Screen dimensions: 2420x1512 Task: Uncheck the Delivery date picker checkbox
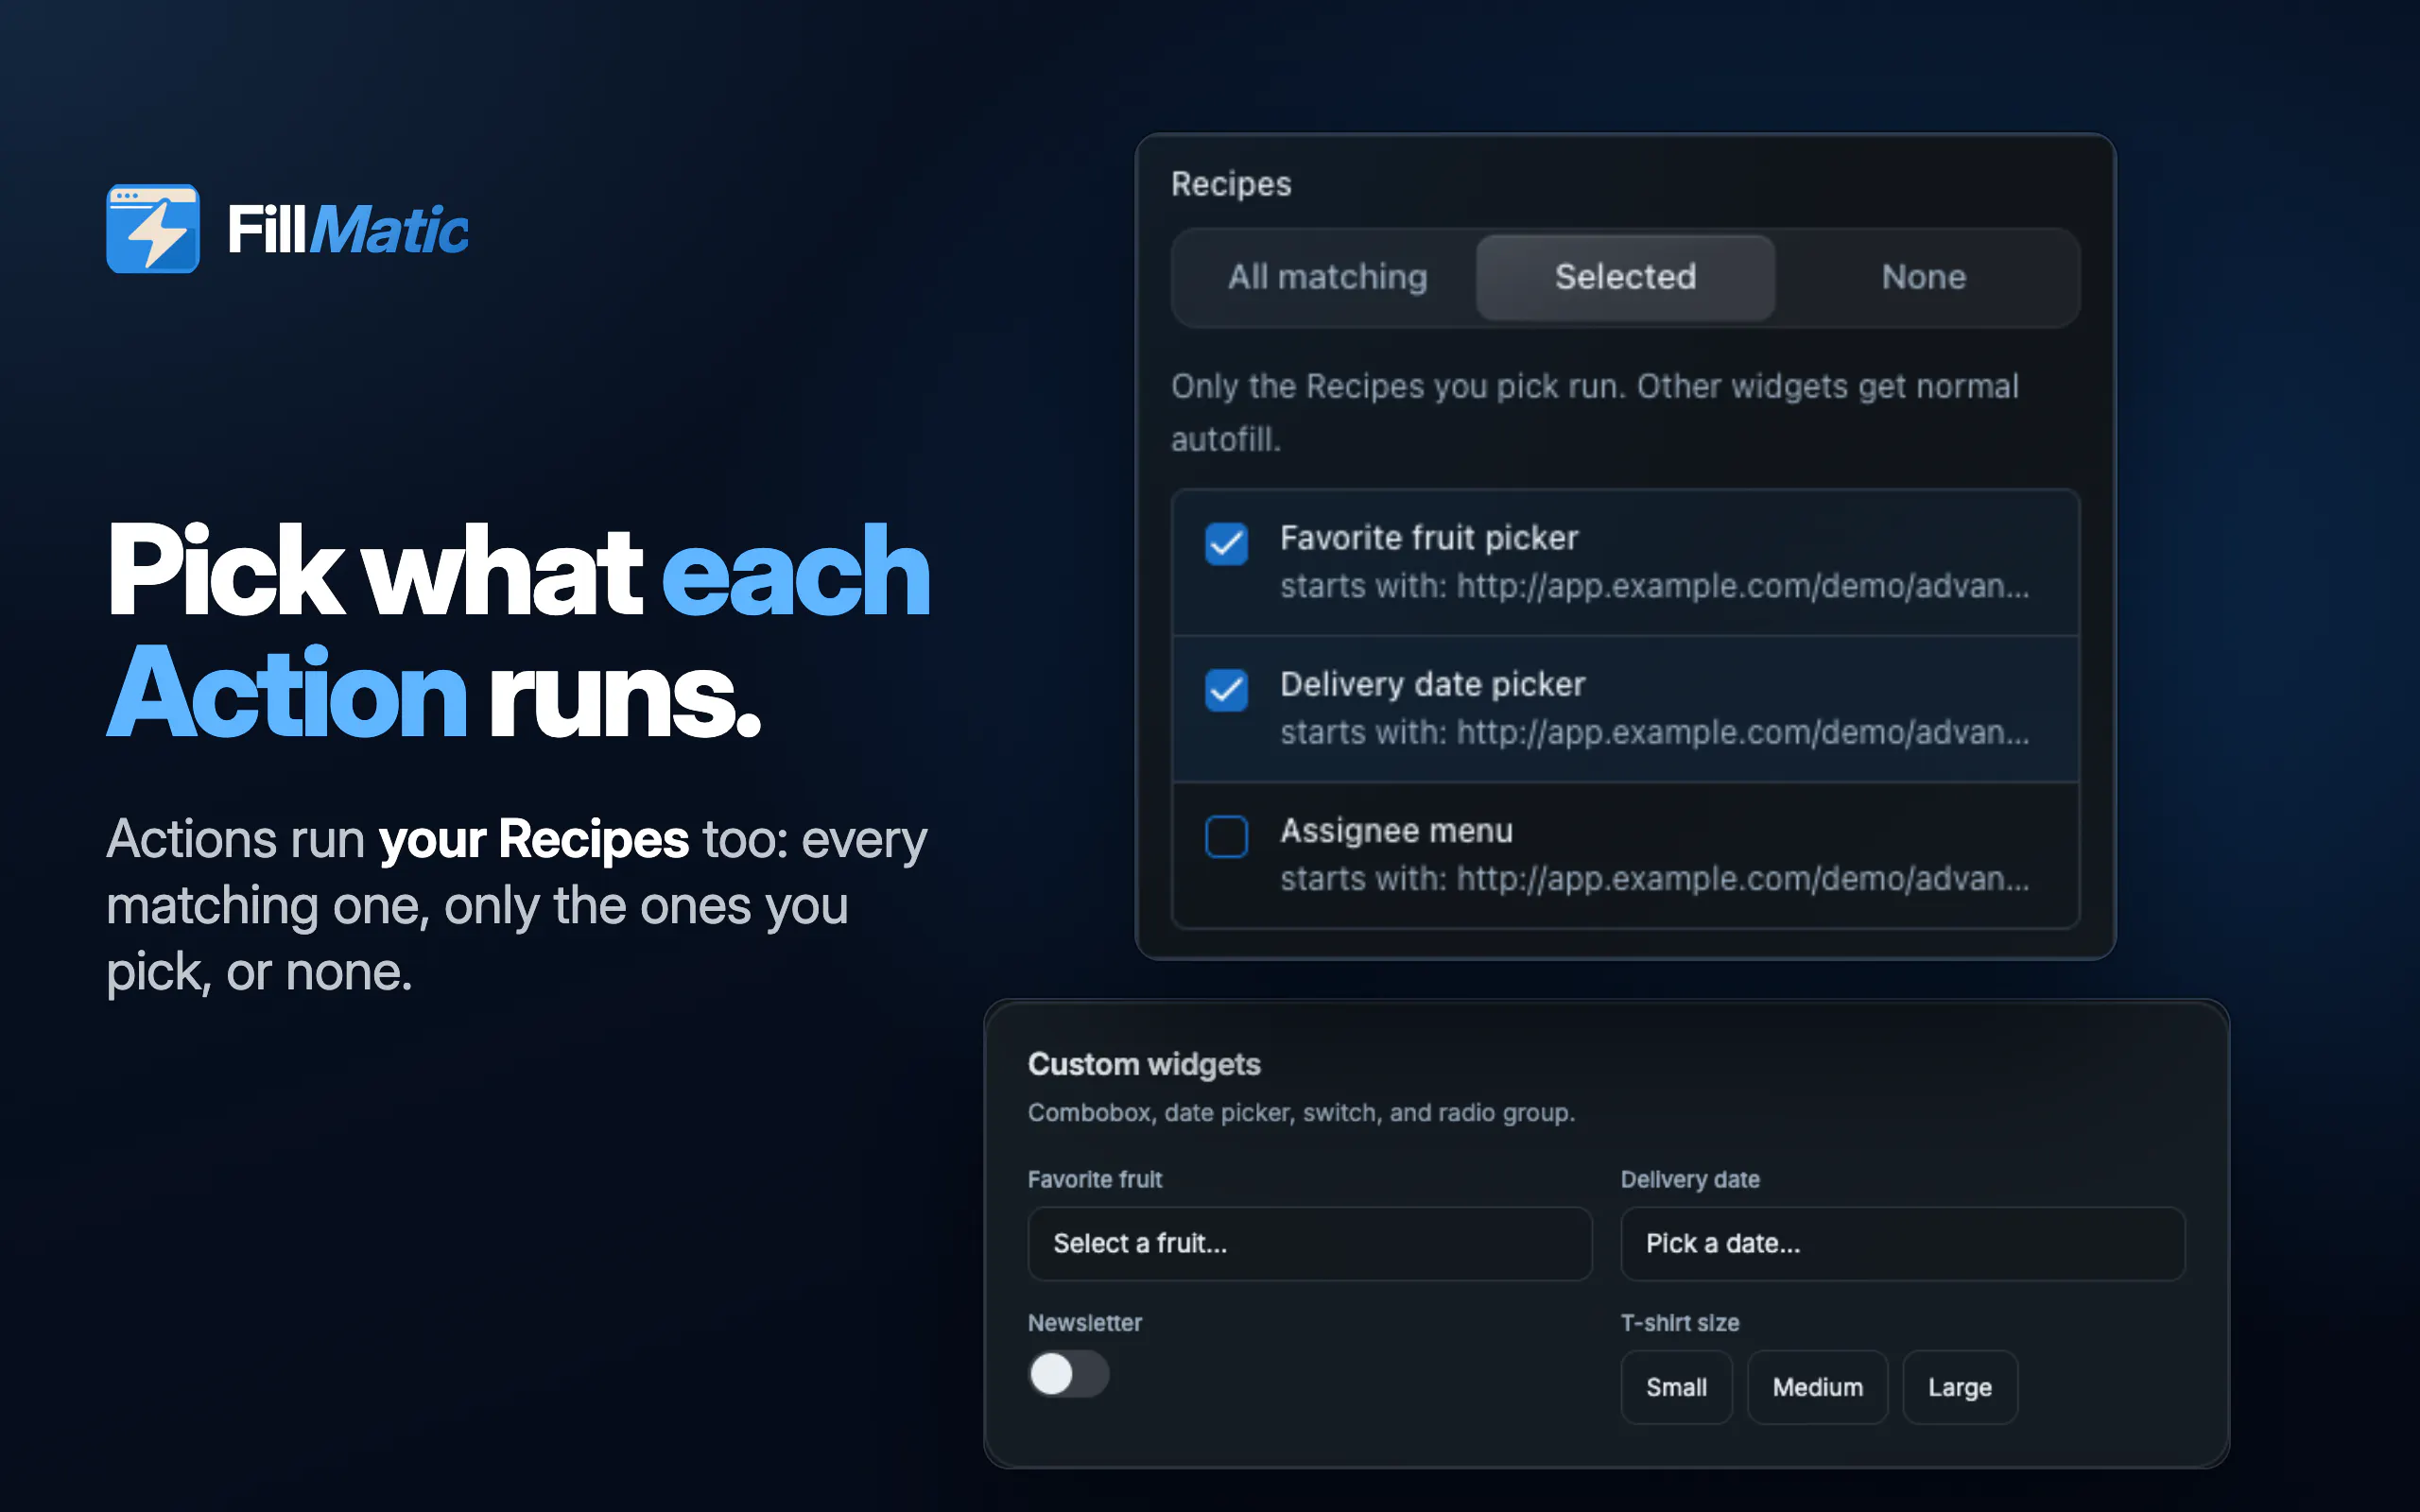(x=1226, y=690)
